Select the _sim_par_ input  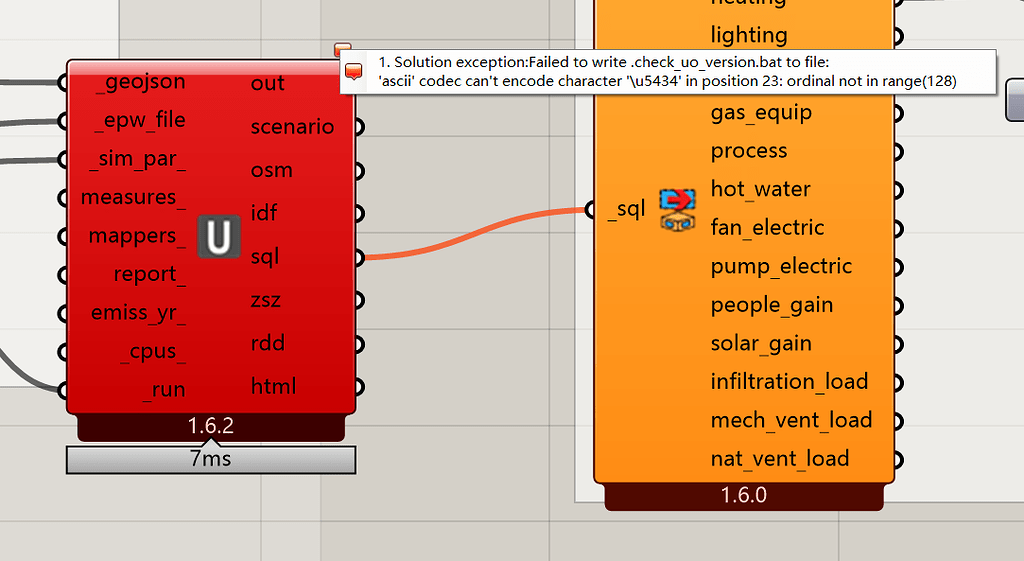[x=138, y=159]
